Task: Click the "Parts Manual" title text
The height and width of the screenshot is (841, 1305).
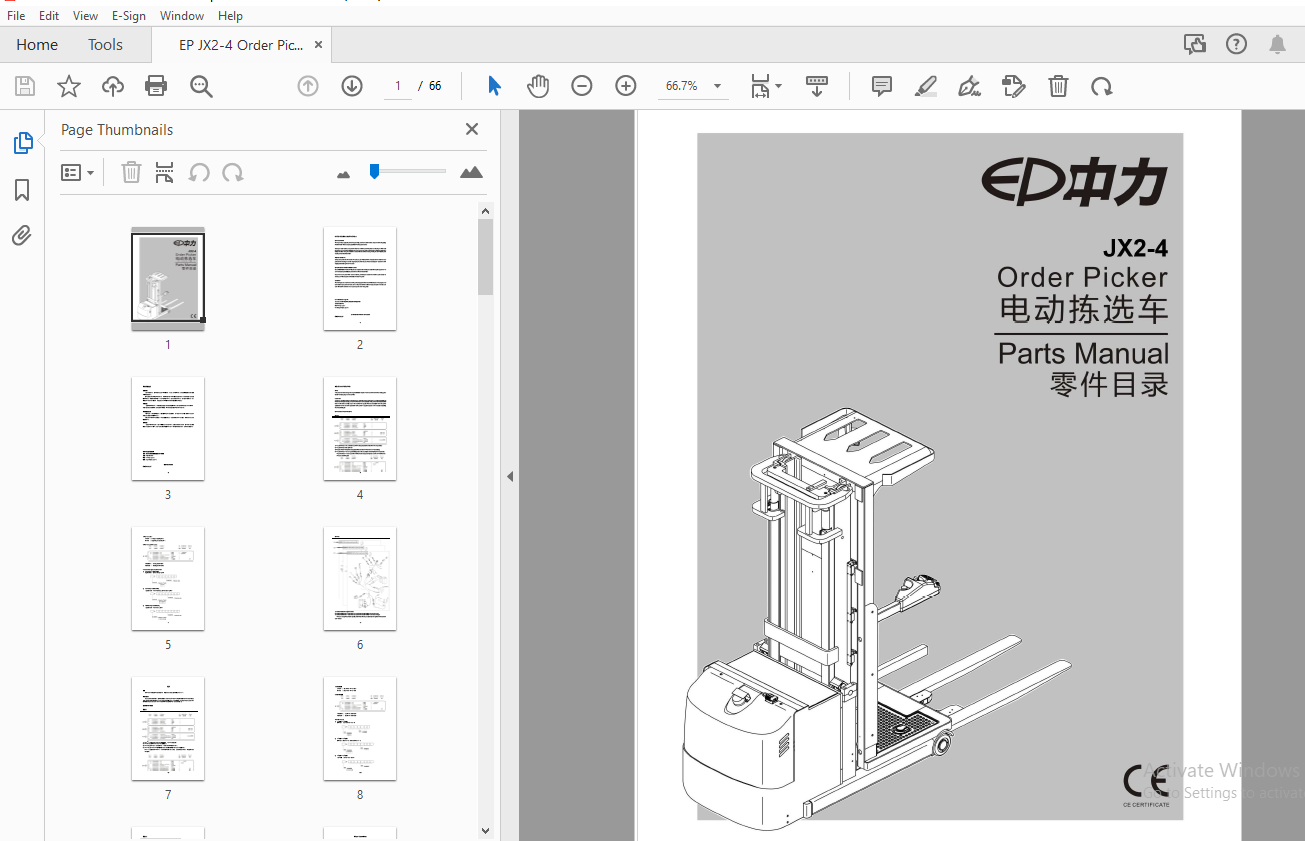Action: (1083, 354)
